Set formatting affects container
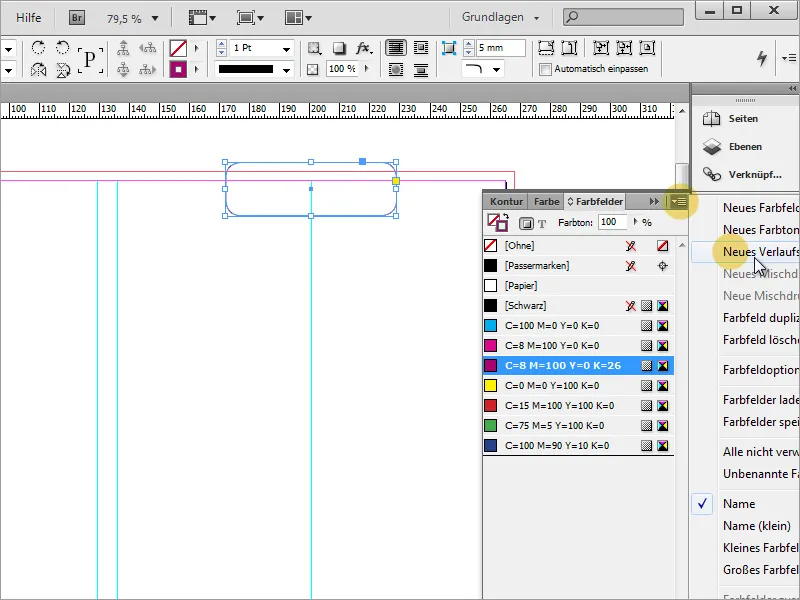 point(526,223)
